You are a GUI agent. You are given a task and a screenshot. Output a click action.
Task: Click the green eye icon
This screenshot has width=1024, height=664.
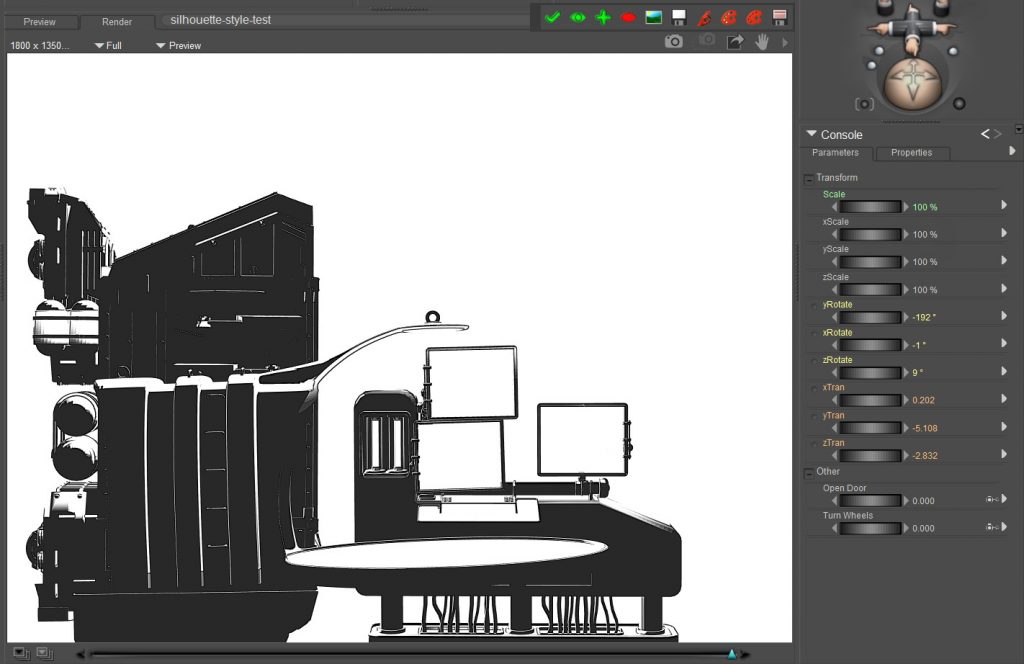(x=578, y=17)
